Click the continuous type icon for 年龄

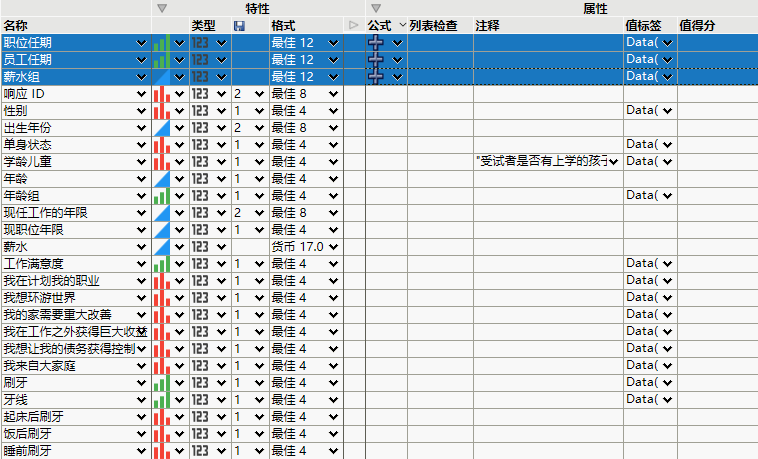tap(162, 179)
